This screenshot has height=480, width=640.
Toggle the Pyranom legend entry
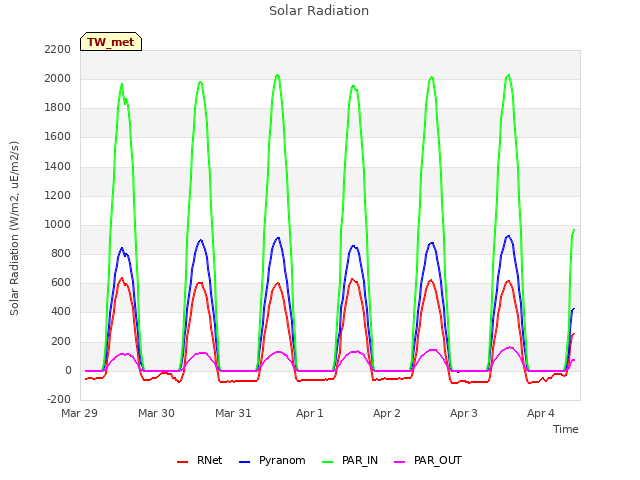click(x=272, y=460)
